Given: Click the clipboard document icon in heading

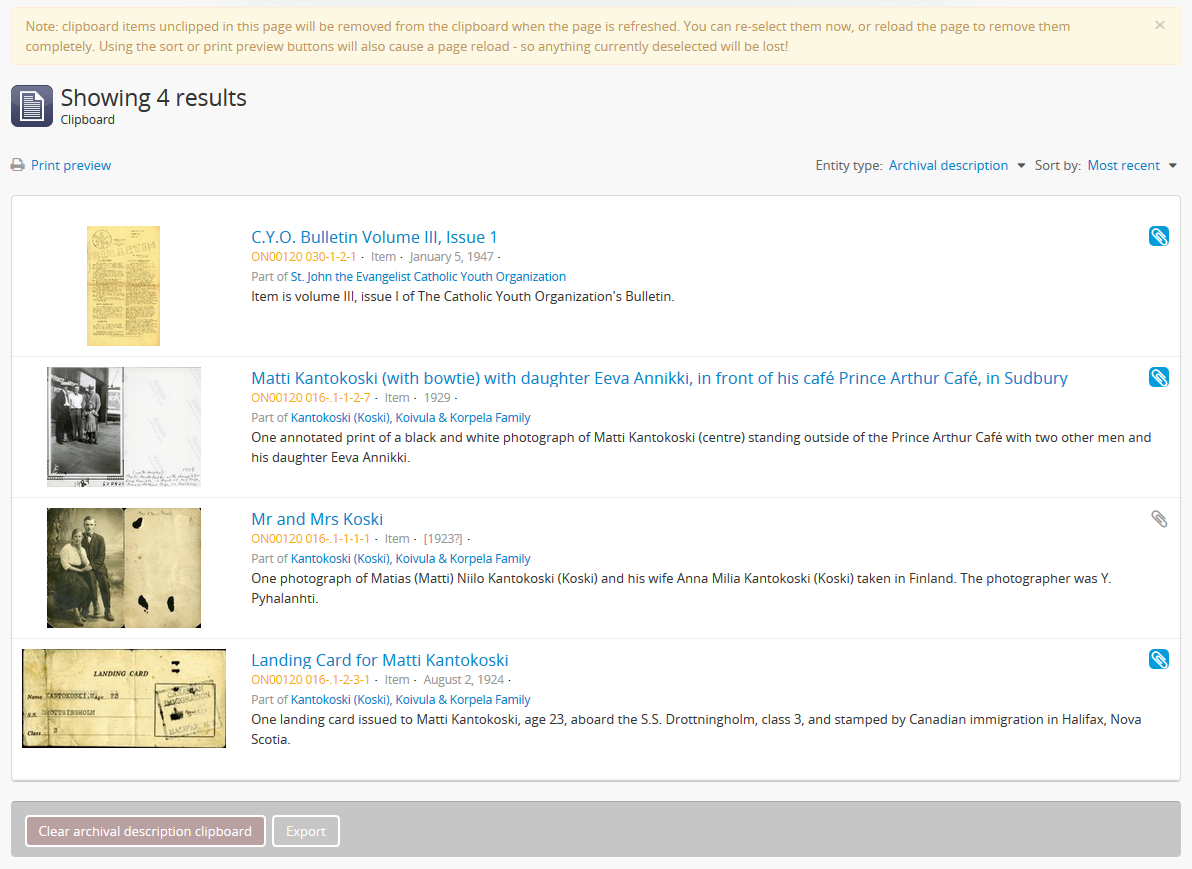Looking at the screenshot, I should coord(32,106).
